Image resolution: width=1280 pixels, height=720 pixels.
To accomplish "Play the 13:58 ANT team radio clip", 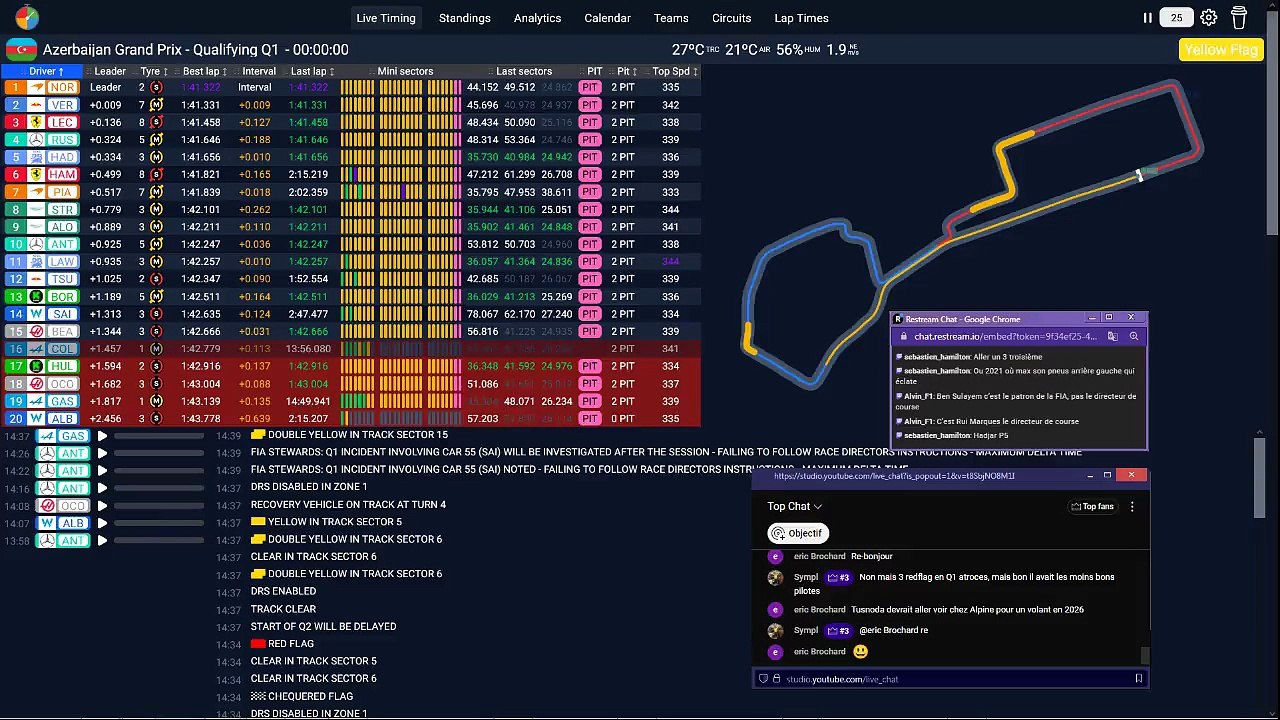I will pyautogui.click(x=102, y=541).
